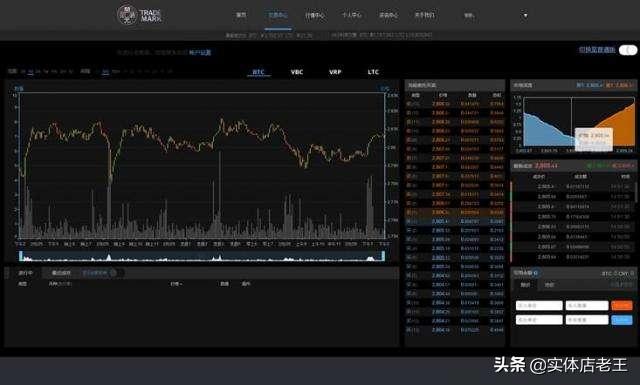
Task: Toggle the white switch at top right
Action: (628, 50)
